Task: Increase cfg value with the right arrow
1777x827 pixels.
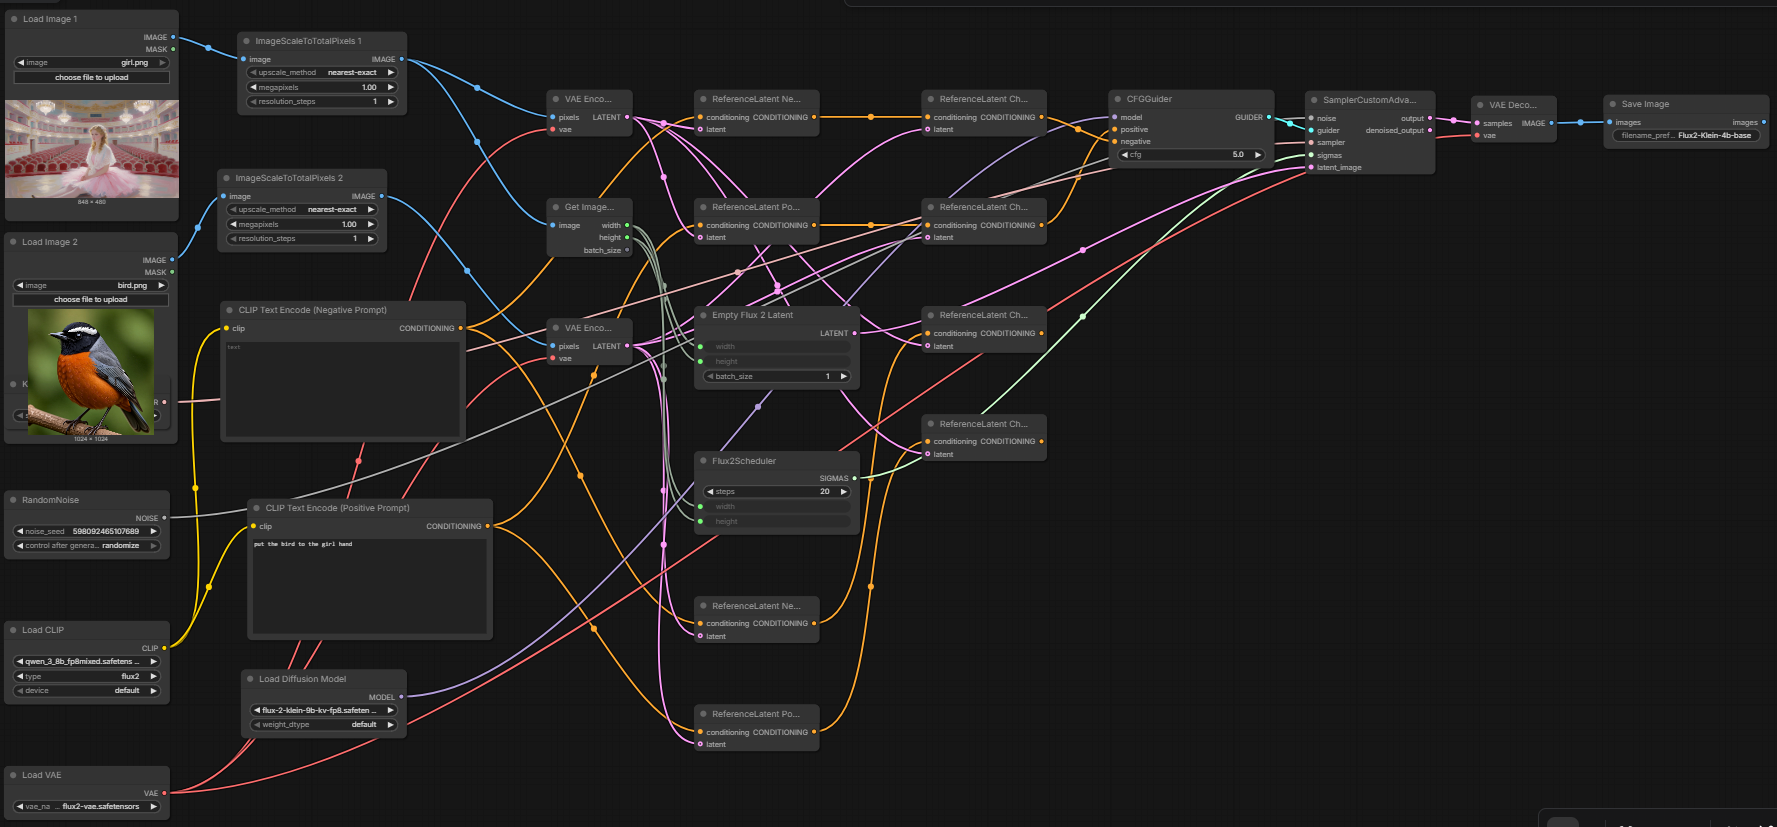Action: pos(1258,155)
